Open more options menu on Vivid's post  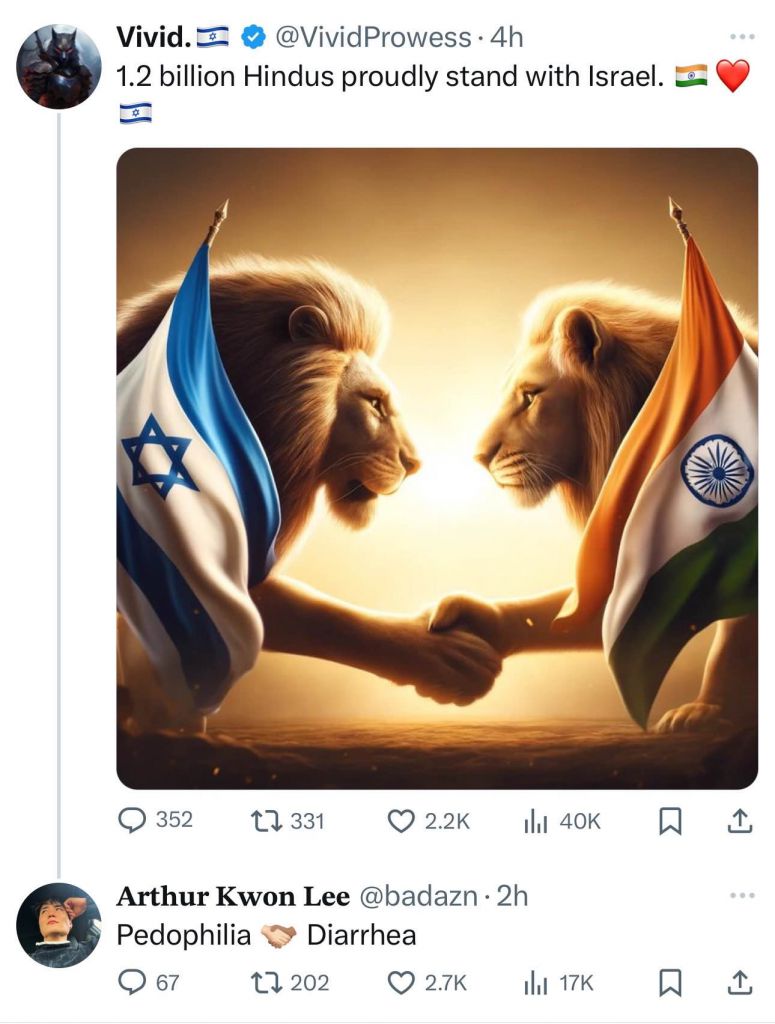[x=741, y=37]
